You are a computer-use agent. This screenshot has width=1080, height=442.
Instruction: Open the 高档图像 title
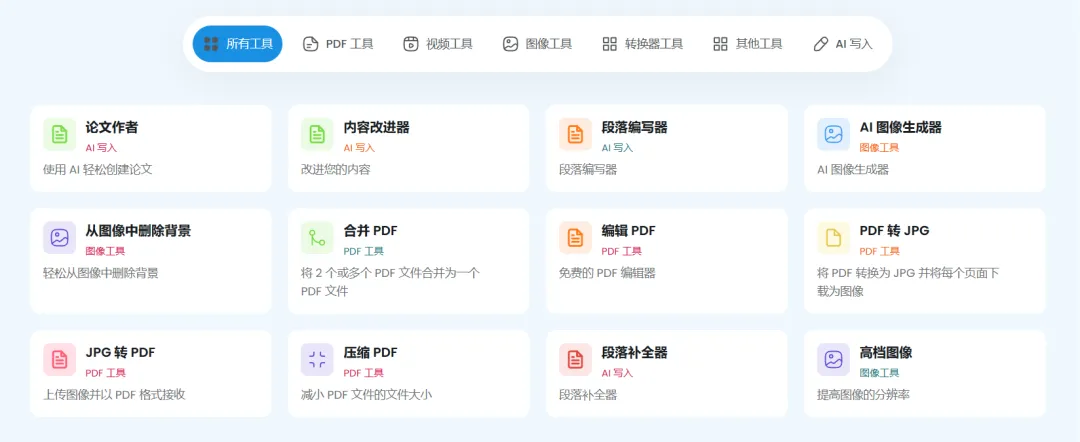[x=886, y=352]
